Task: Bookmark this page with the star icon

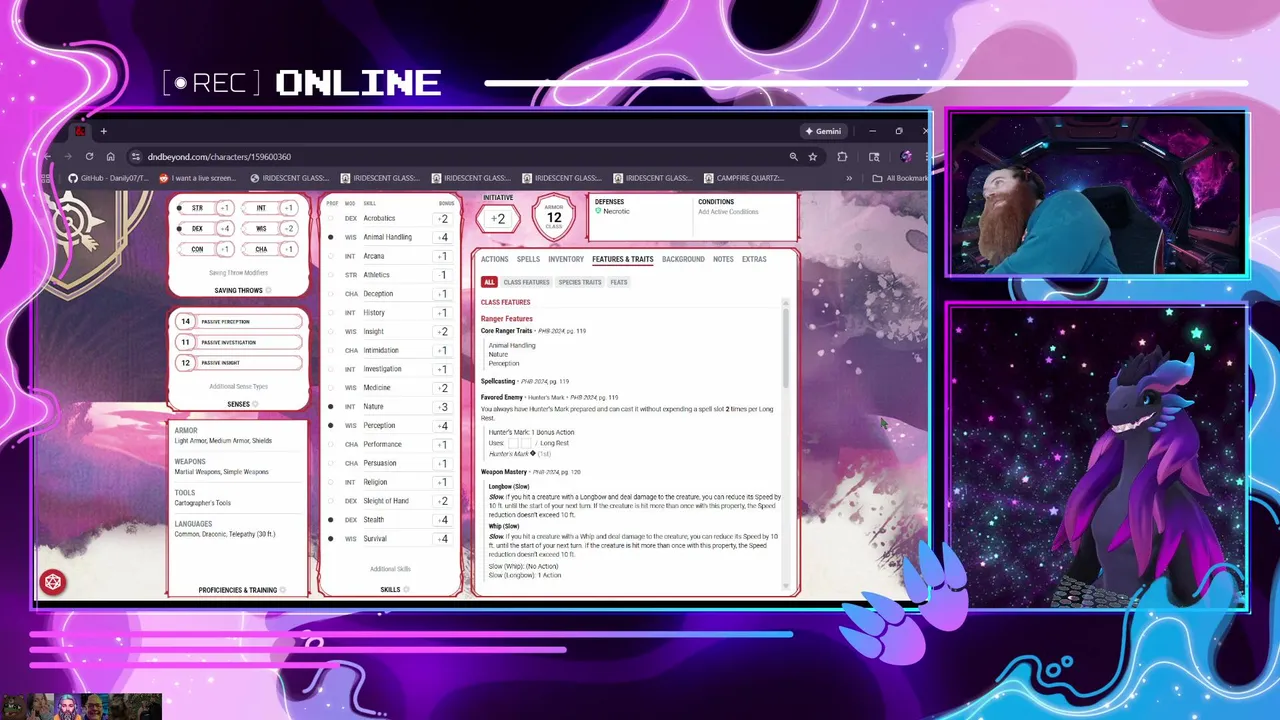Action: pos(813,157)
